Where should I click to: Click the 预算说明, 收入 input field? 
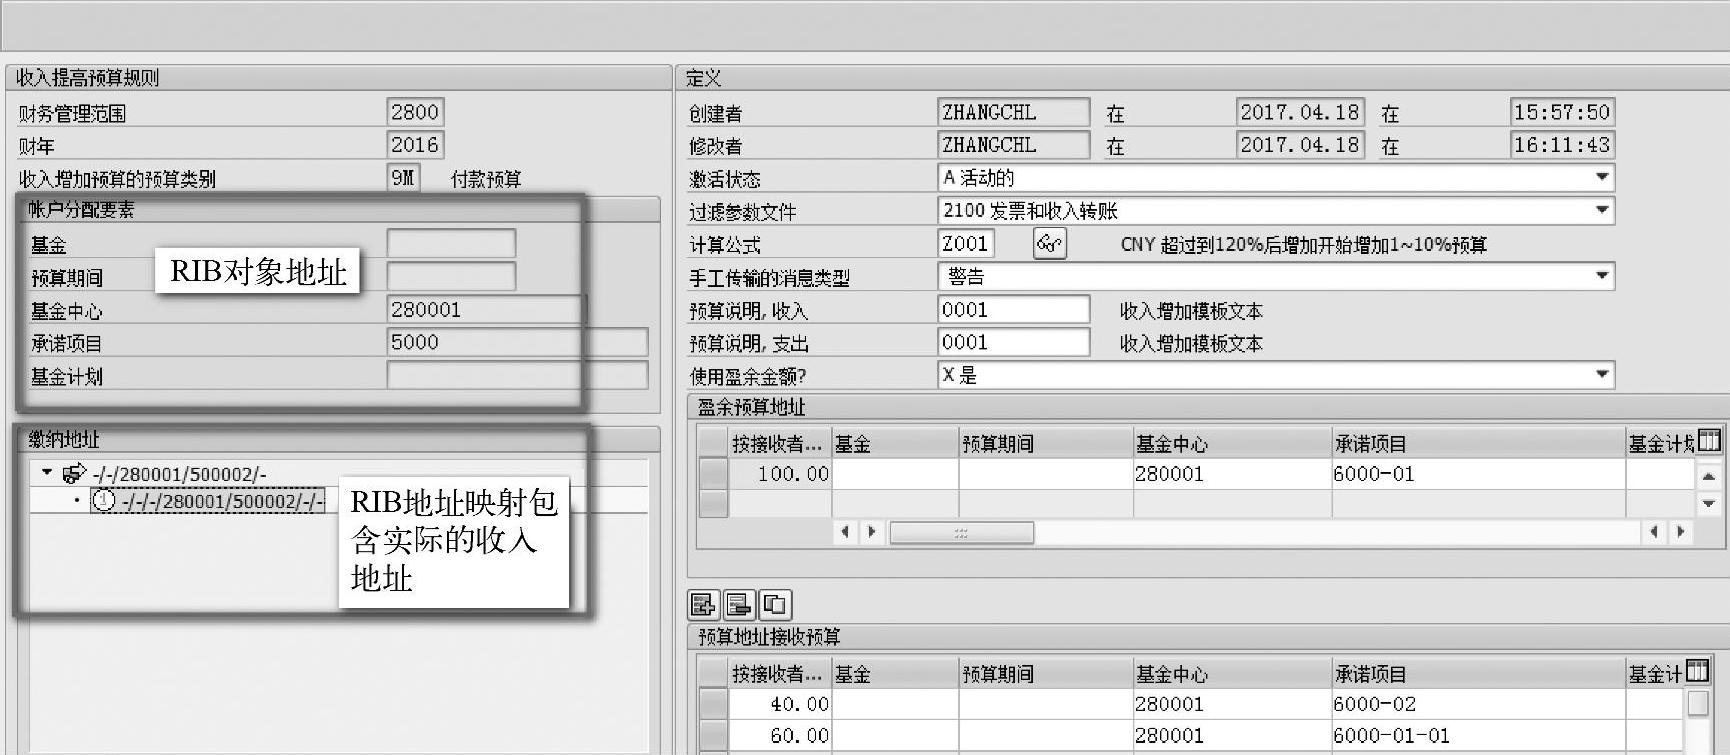(x=1012, y=310)
